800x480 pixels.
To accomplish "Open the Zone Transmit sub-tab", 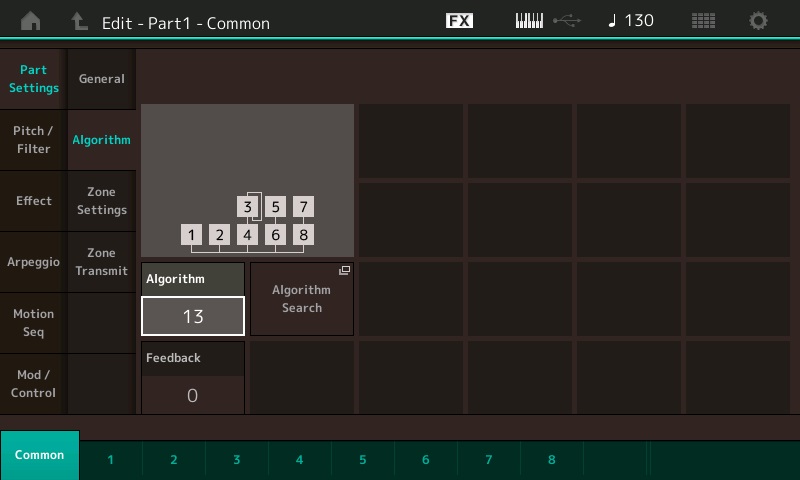I will pos(101,262).
